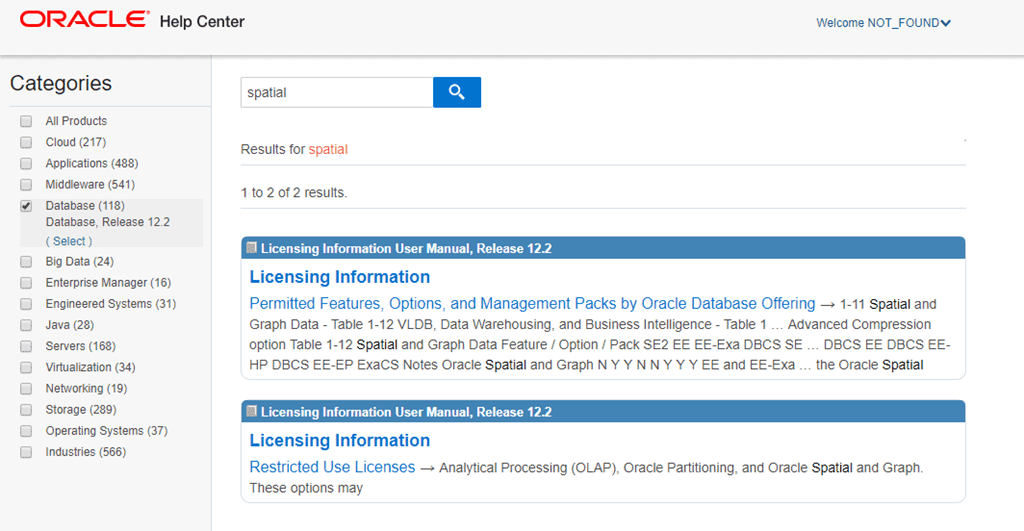This screenshot has height=531, width=1024.
Task: Click the Industries (566) label
Action: click(x=86, y=452)
